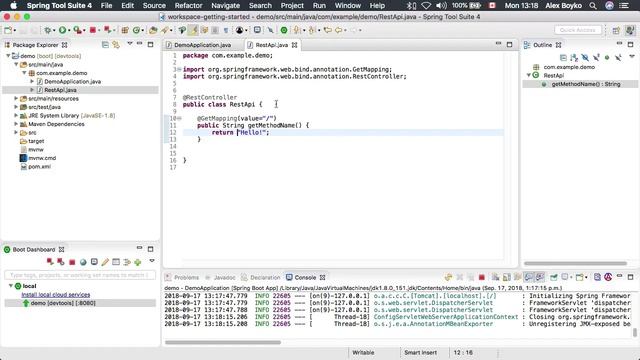
Task: Click the red Terminate square in main toolbar
Action: click(x=93, y=30)
